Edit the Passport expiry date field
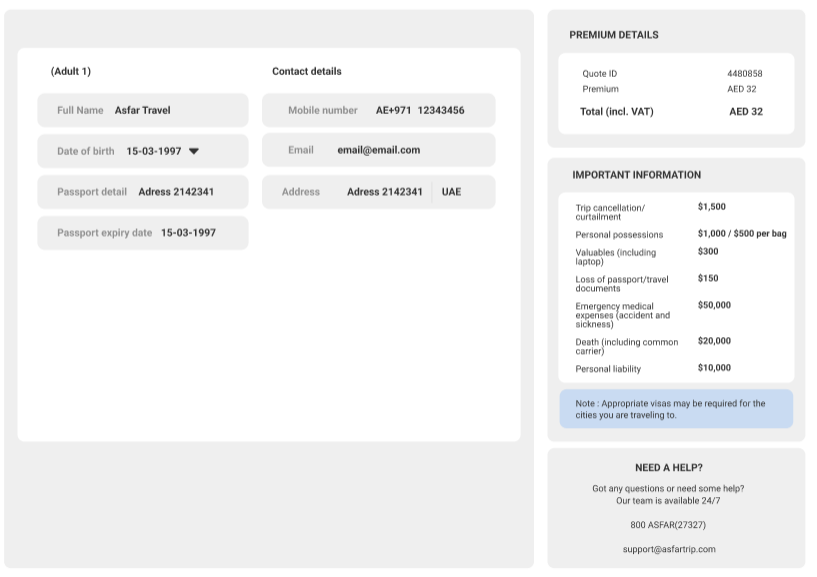The height and width of the screenshot is (577, 817). 143,233
